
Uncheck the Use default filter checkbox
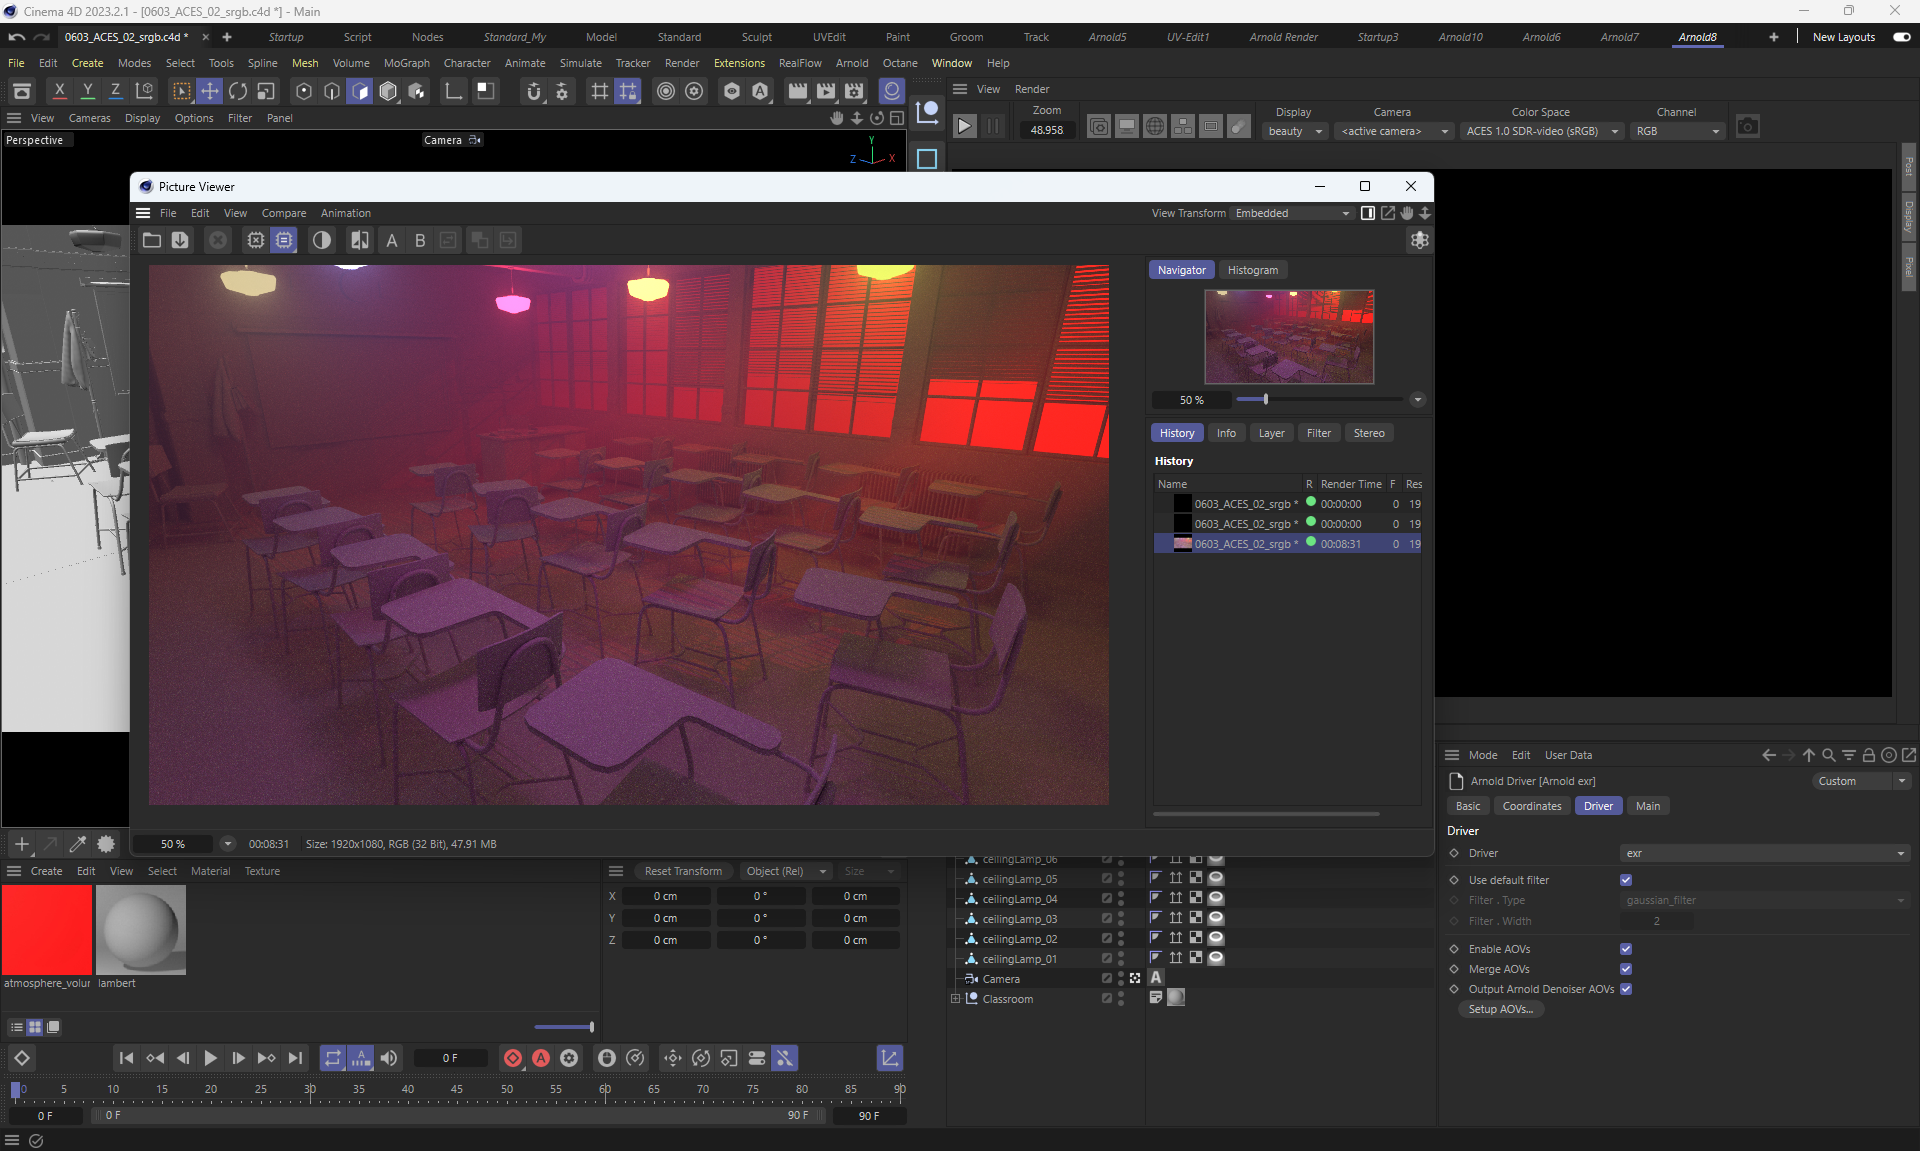tap(1626, 880)
